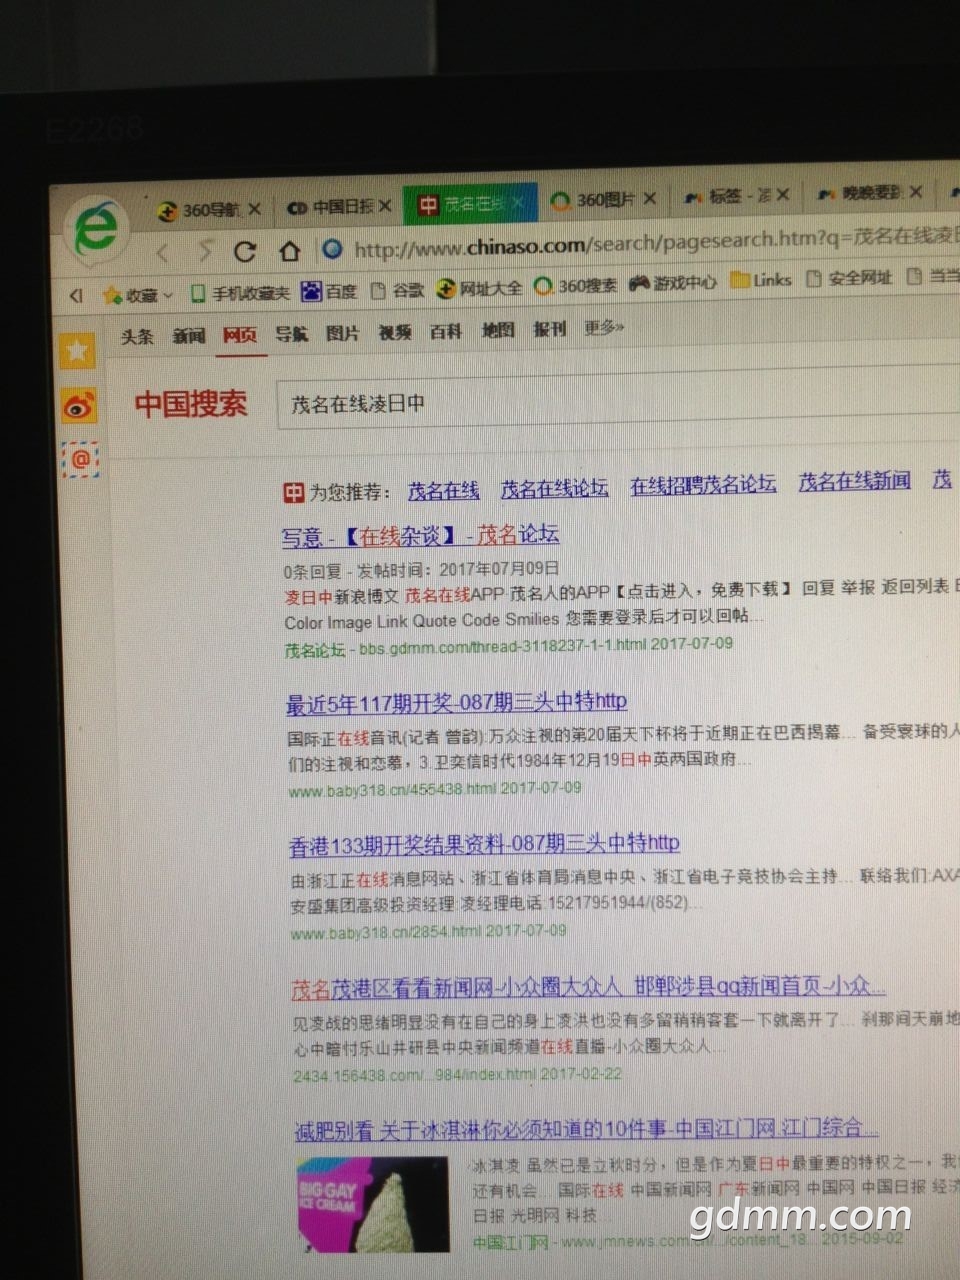Screen dimensions: 960x1280
Task: Click the URL text bbs.gdmm.com/thread-3118237-1-1.html
Action: coord(503,646)
